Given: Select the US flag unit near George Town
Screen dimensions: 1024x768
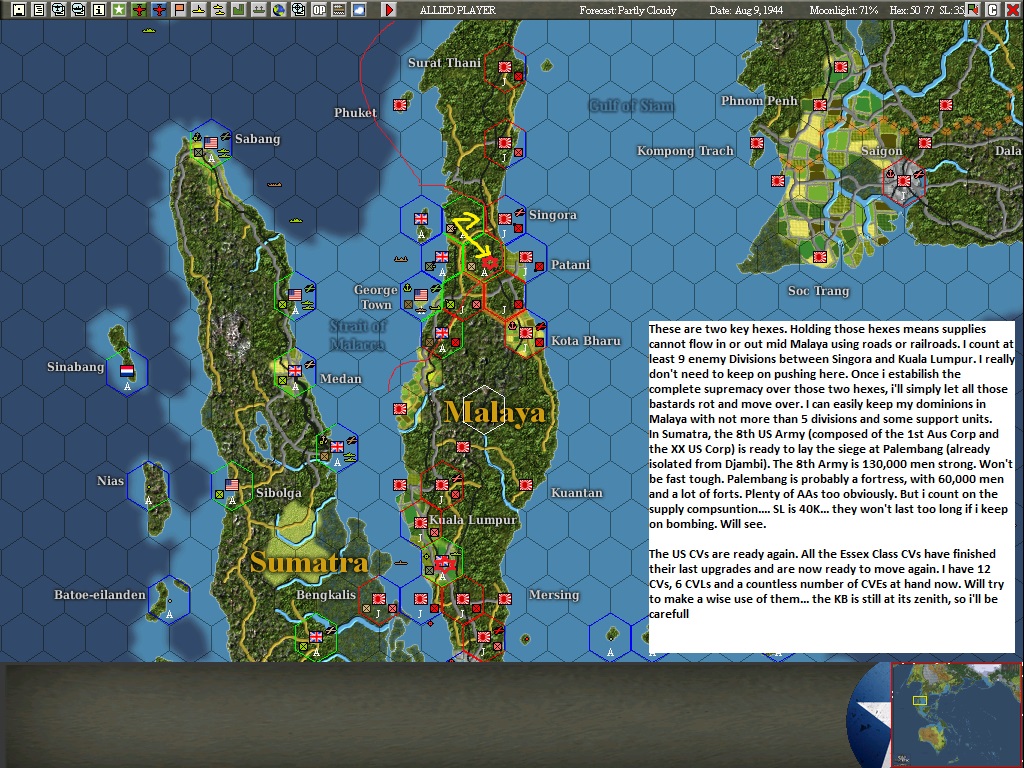Looking at the screenshot, I should tap(421, 295).
